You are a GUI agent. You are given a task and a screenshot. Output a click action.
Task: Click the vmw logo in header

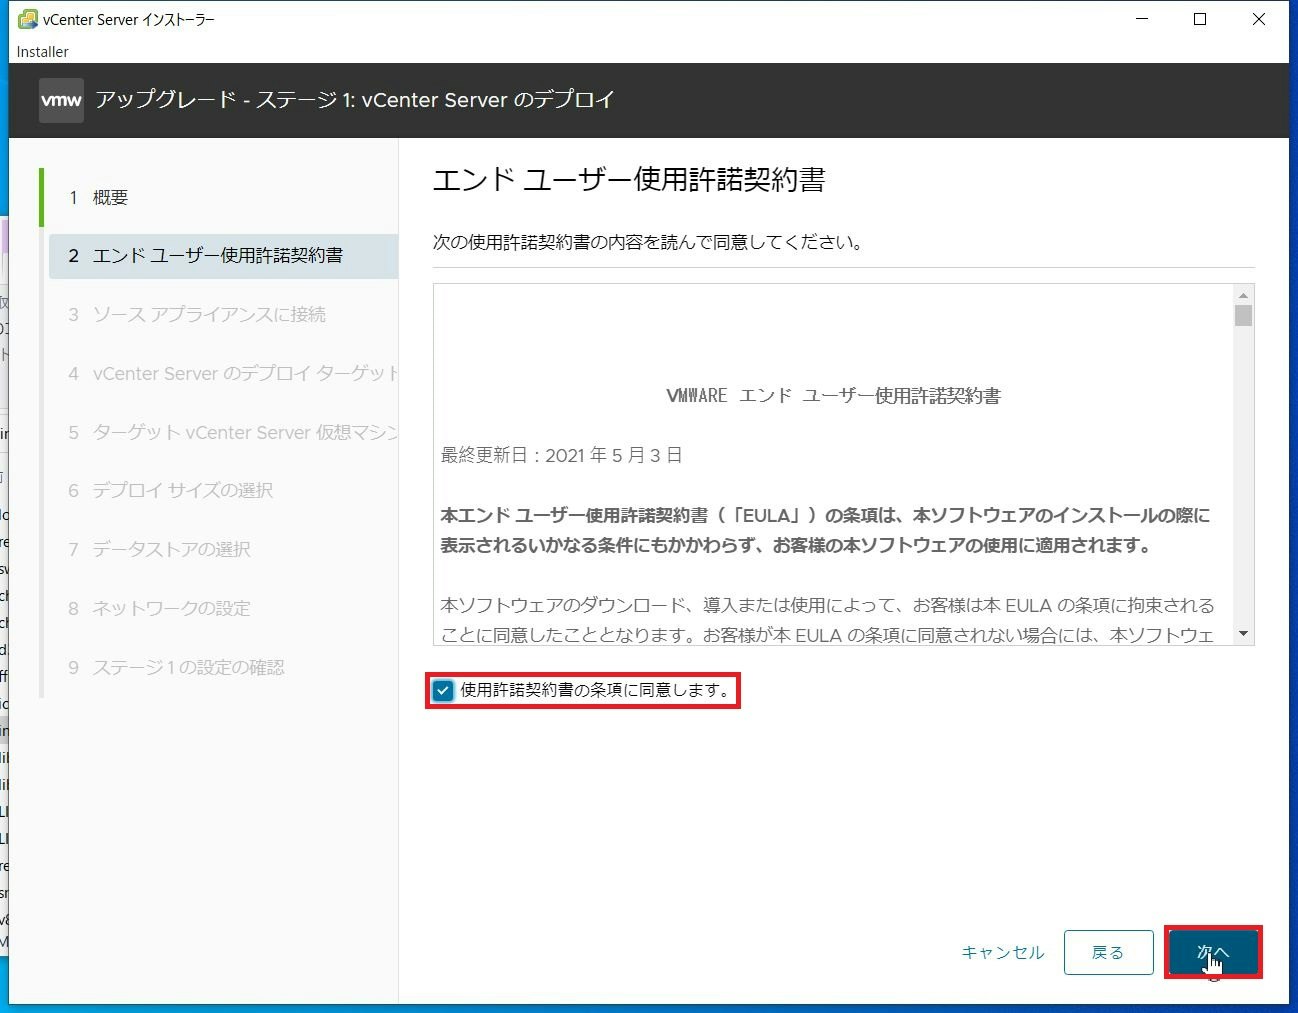61,100
